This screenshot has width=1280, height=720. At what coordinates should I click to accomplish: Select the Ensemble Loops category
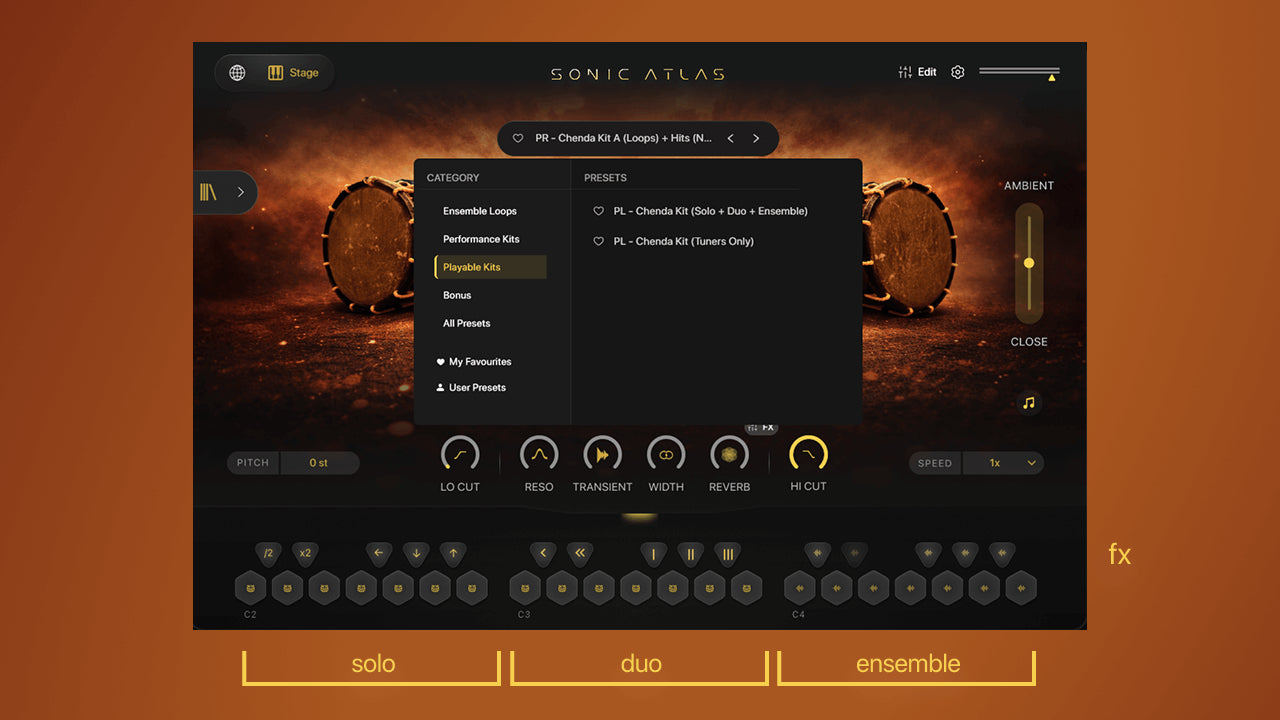[x=480, y=211]
